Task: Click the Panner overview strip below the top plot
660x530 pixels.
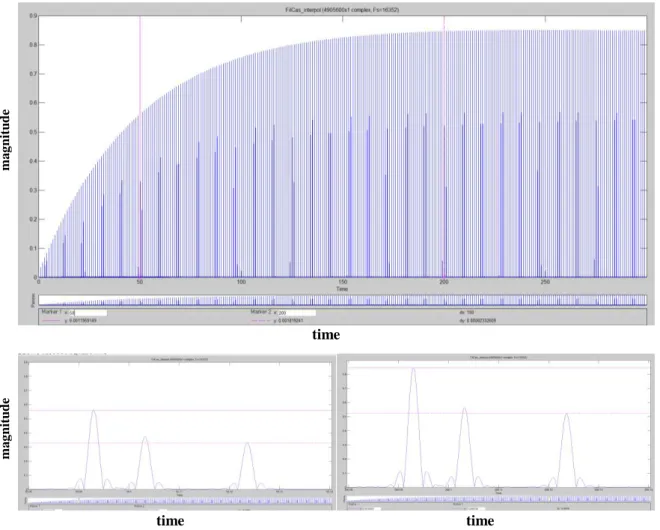Action: [x=343, y=300]
